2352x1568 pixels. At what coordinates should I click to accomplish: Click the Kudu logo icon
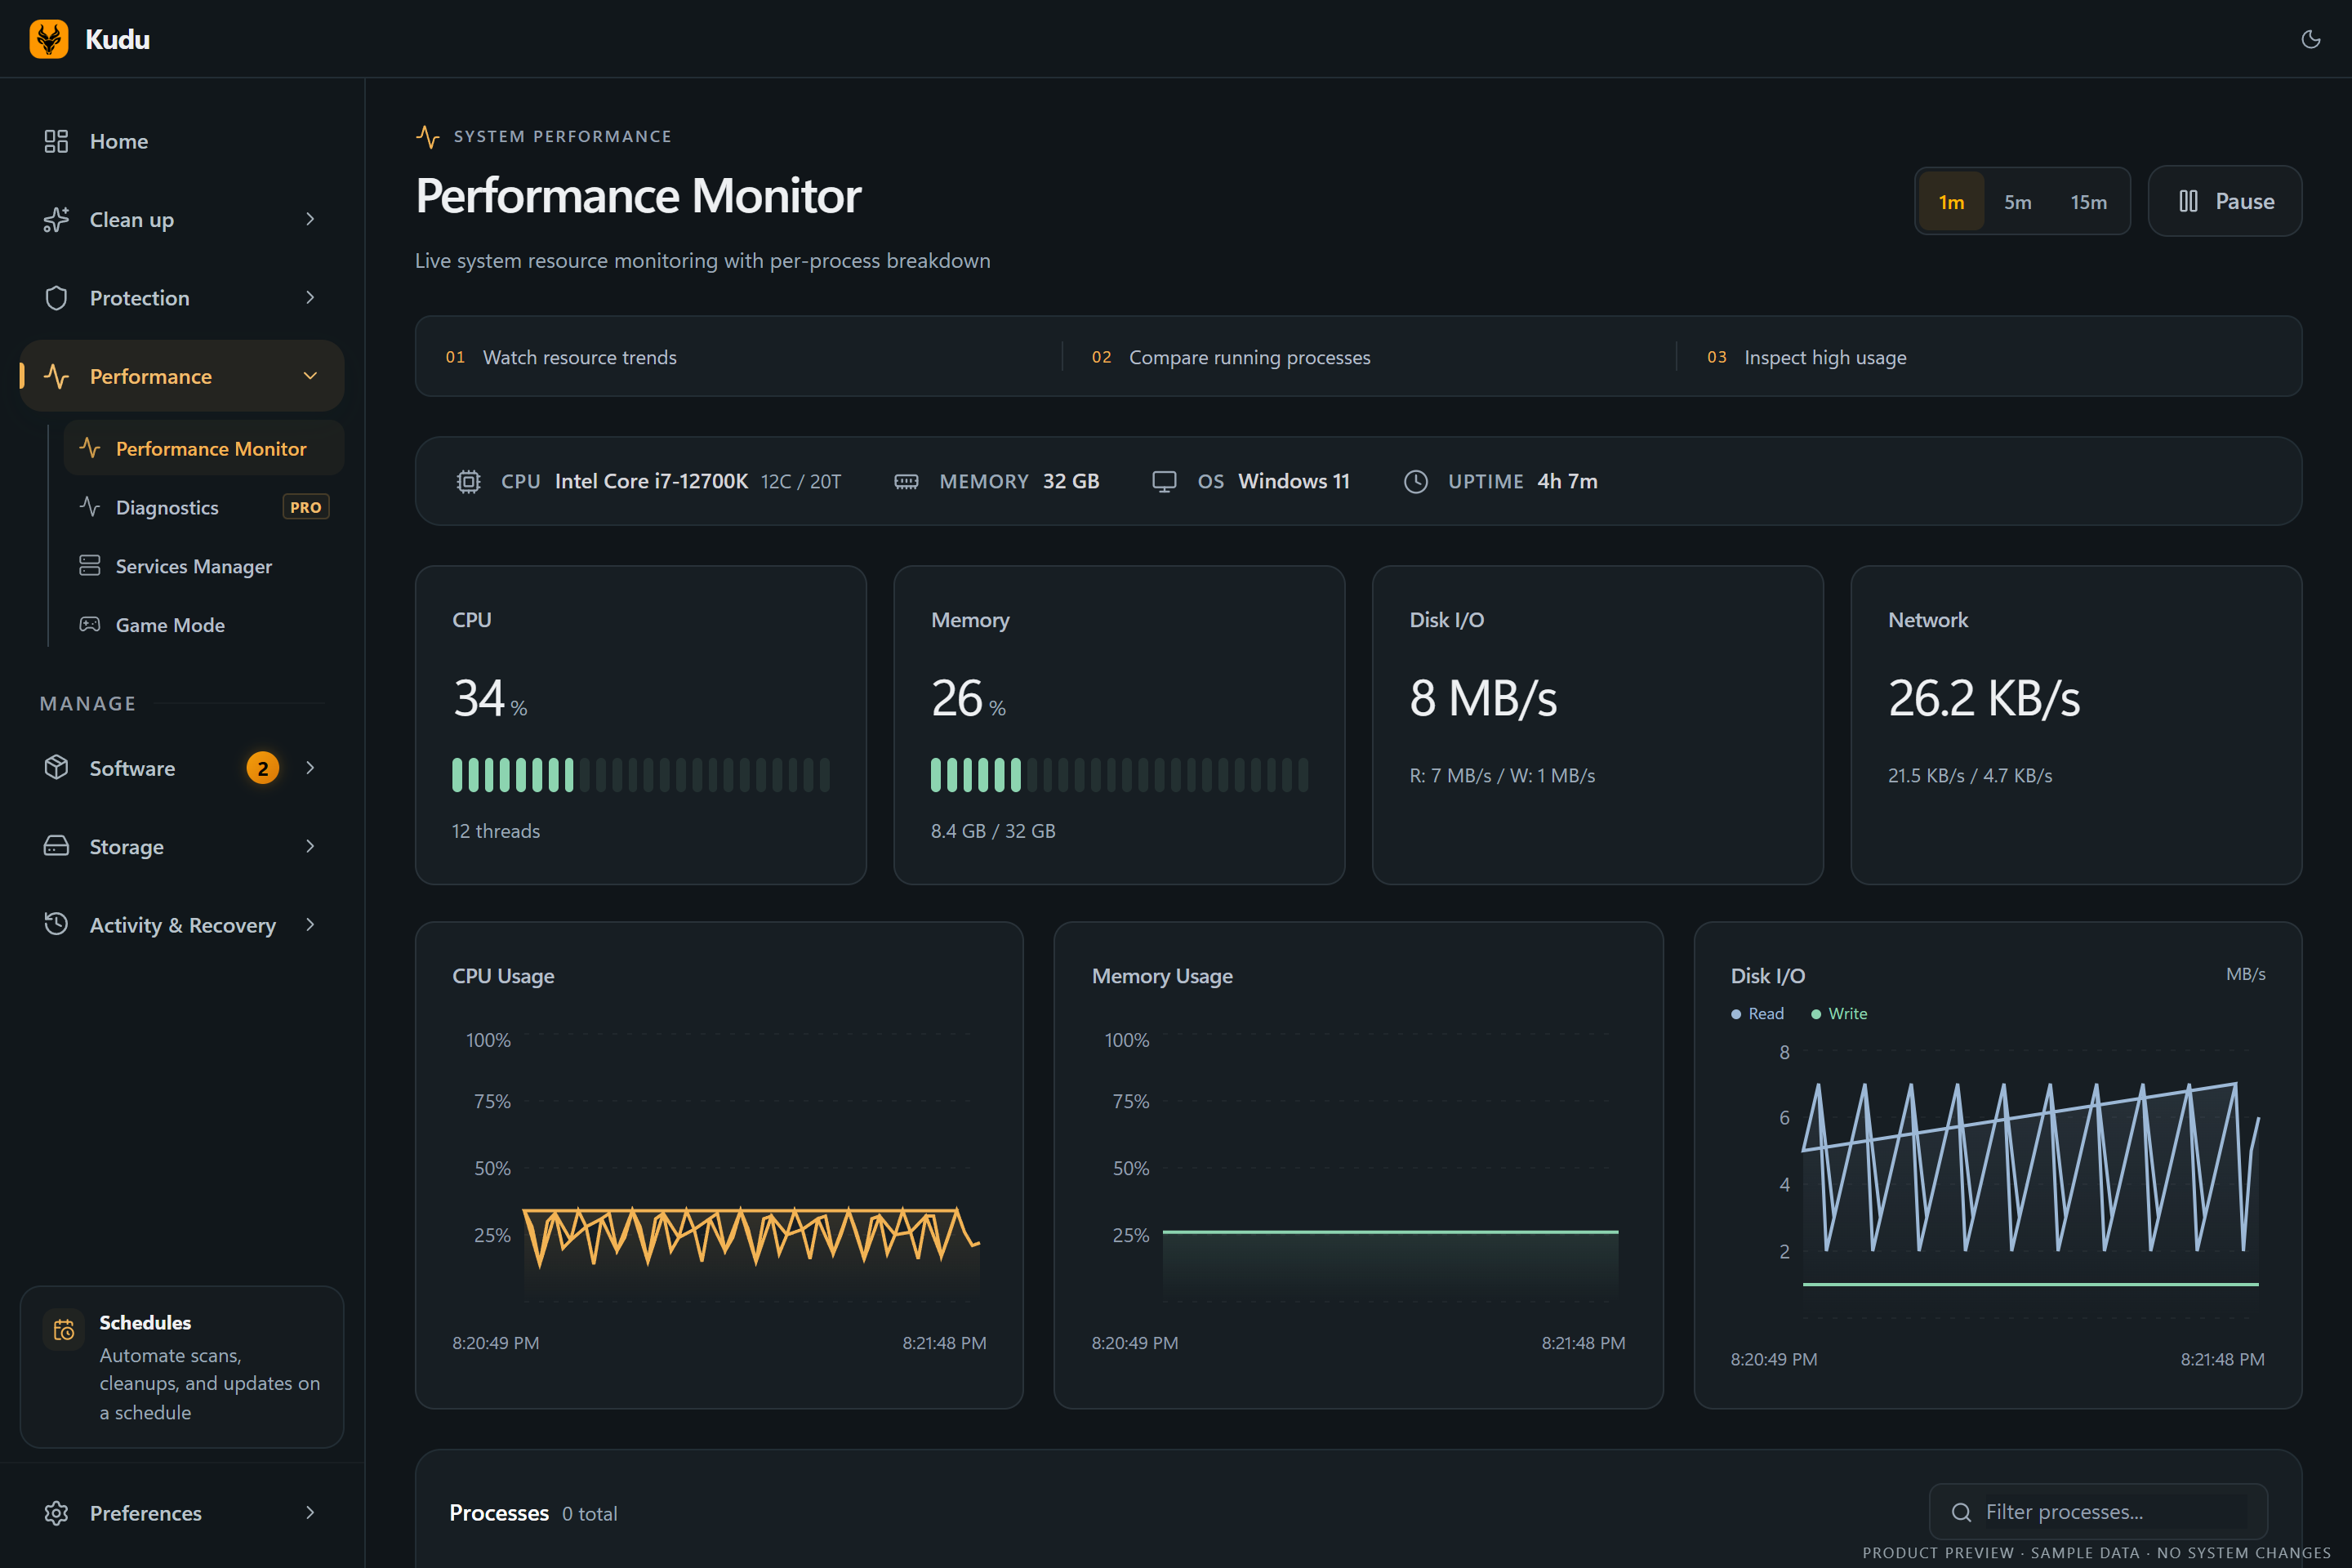point(49,39)
